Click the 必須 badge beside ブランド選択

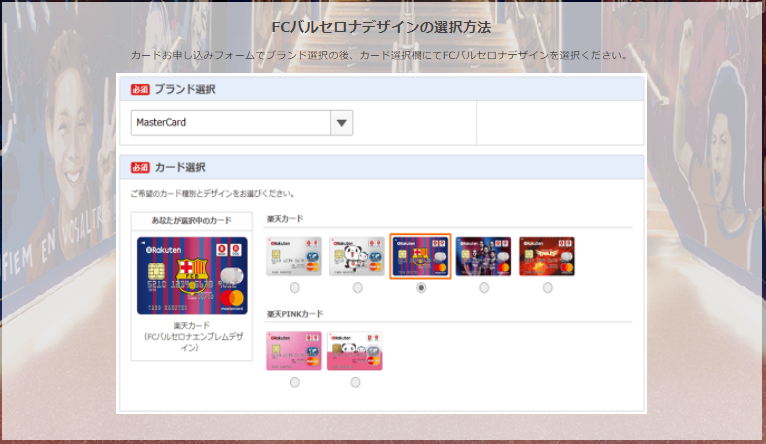click(140, 89)
